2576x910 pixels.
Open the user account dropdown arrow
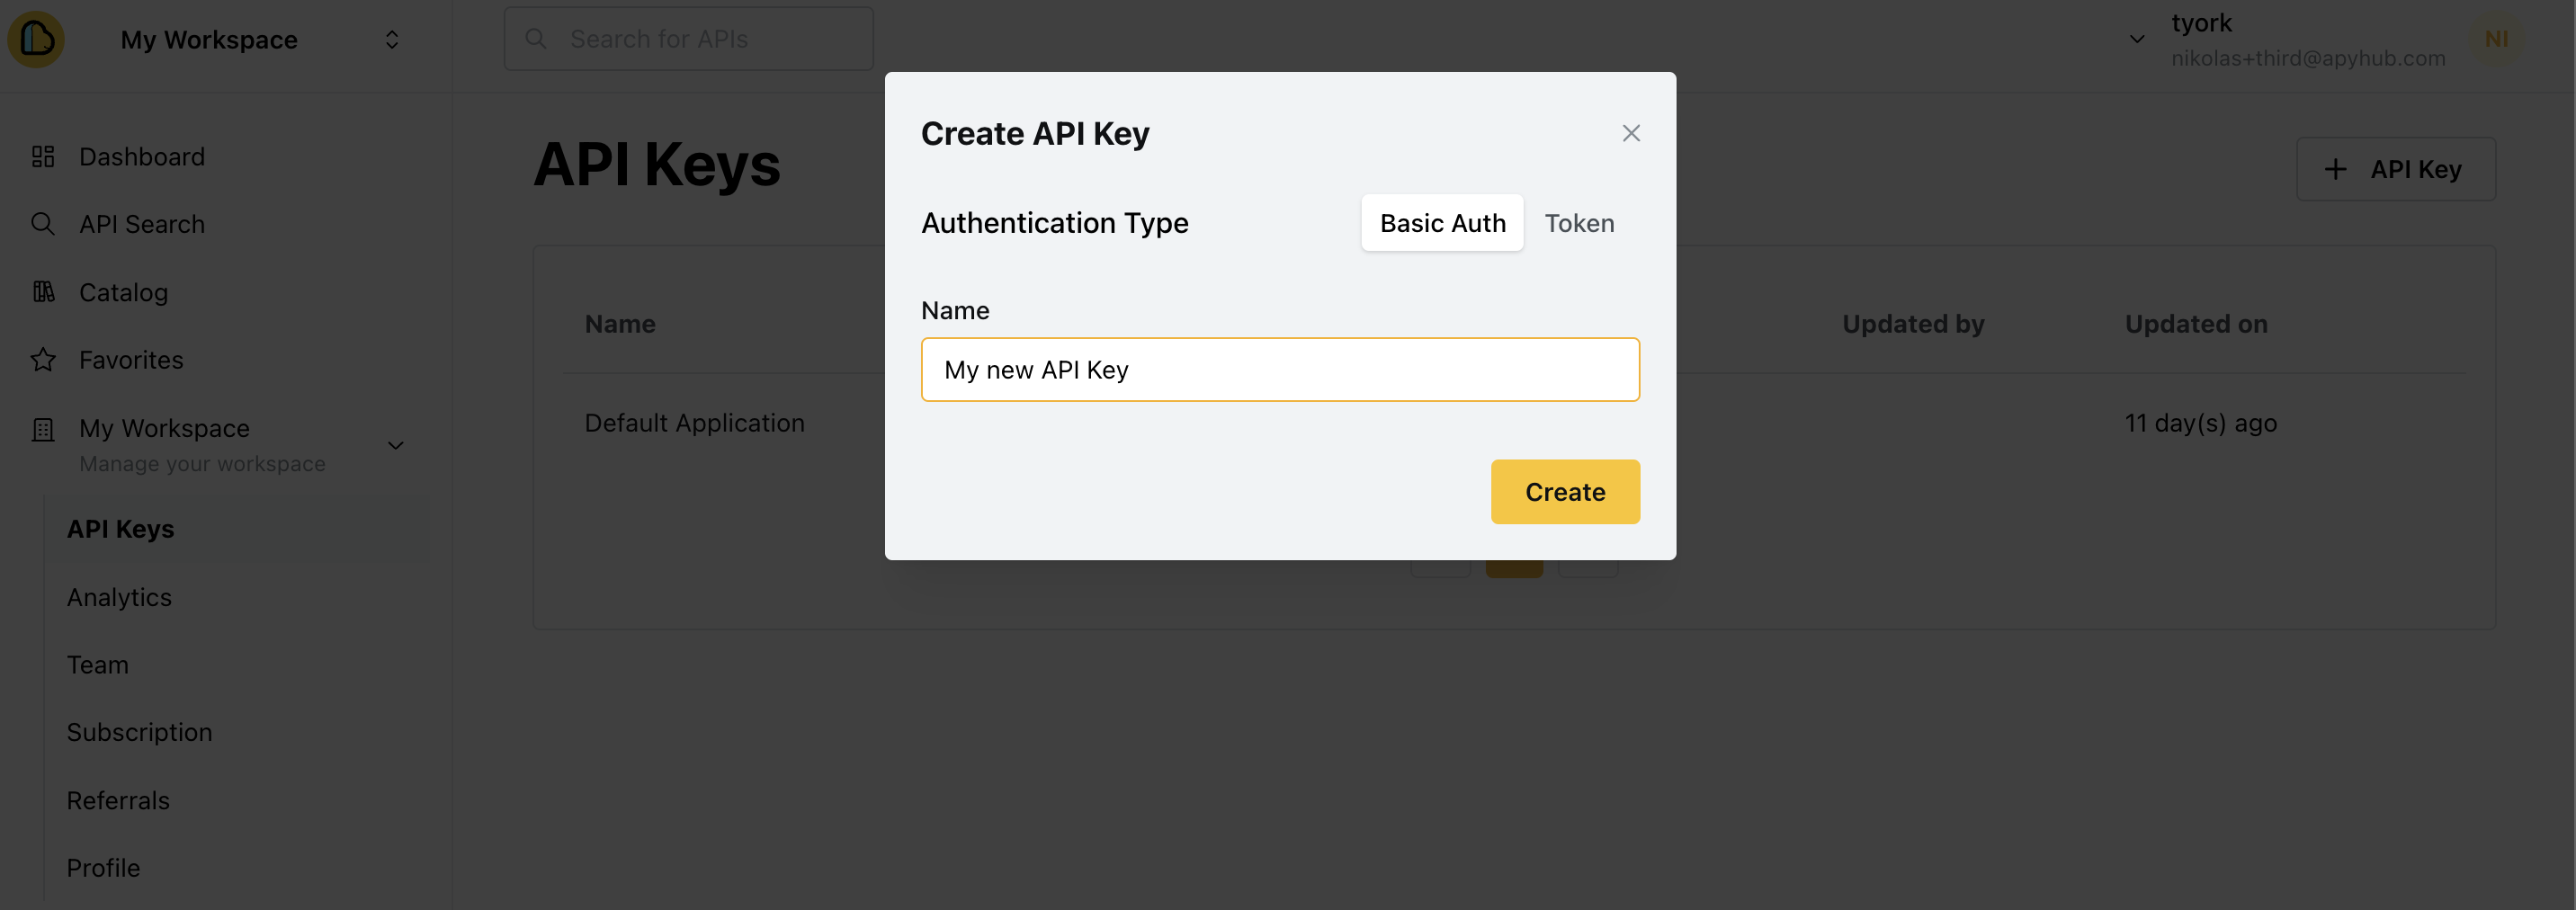pyautogui.click(x=2136, y=40)
